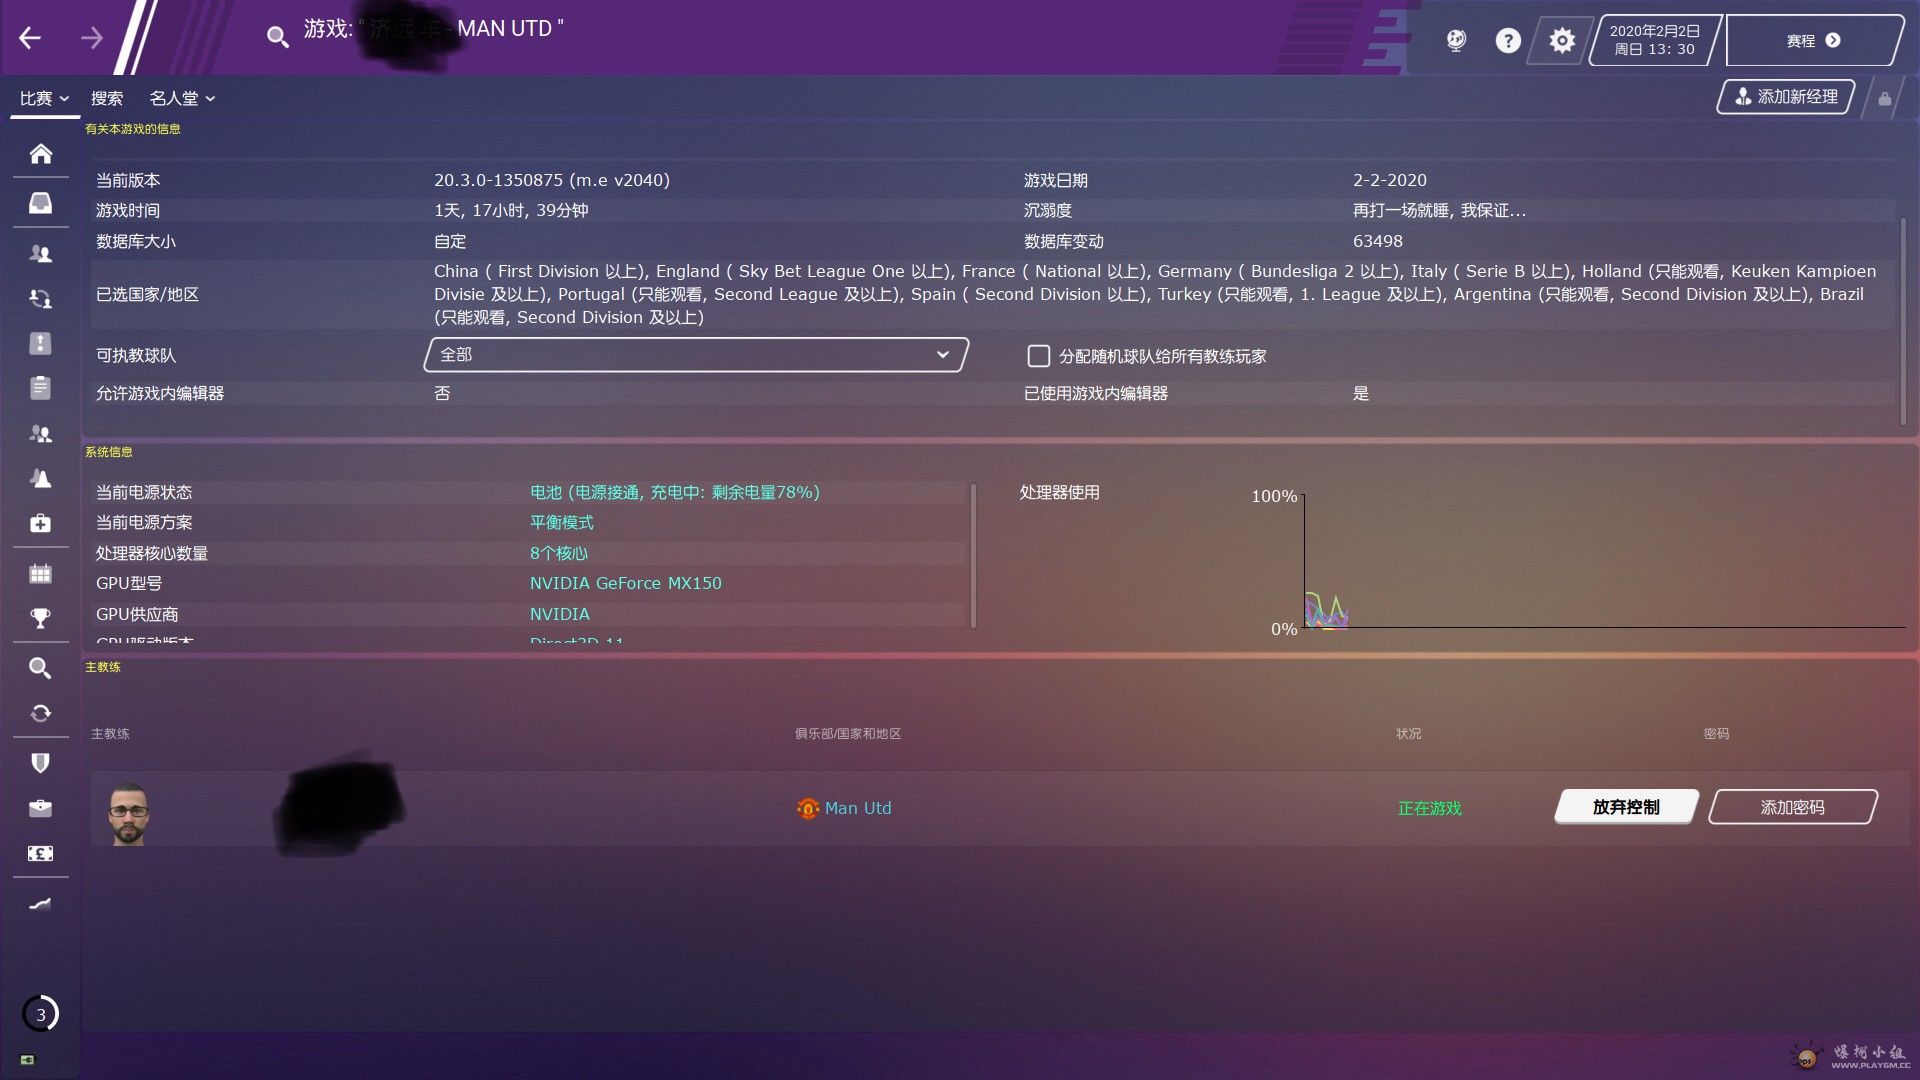This screenshot has height=1080, width=1920.
Task: Click the lock icon beside add manager
Action: [x=1884, y=98]
